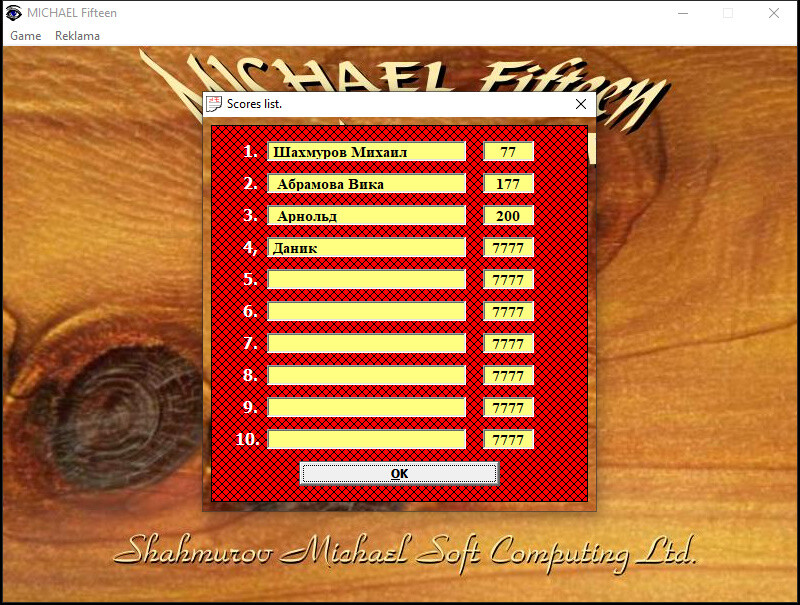800x605 pixels.
Task: Click the score value 177
Action: tap(508, 184)
